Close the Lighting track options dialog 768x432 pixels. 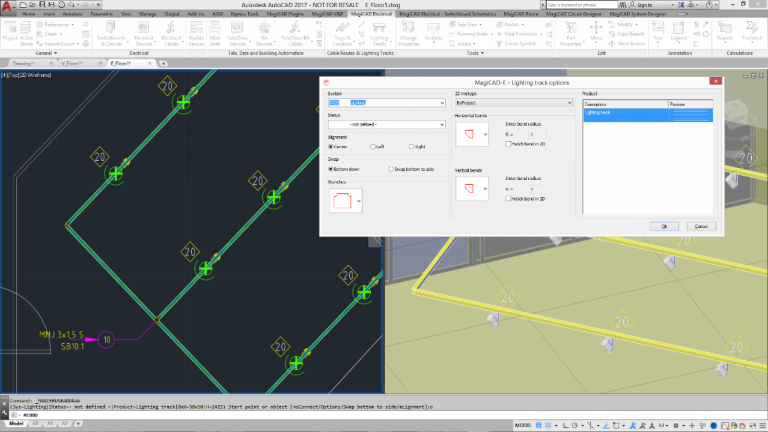715,81
